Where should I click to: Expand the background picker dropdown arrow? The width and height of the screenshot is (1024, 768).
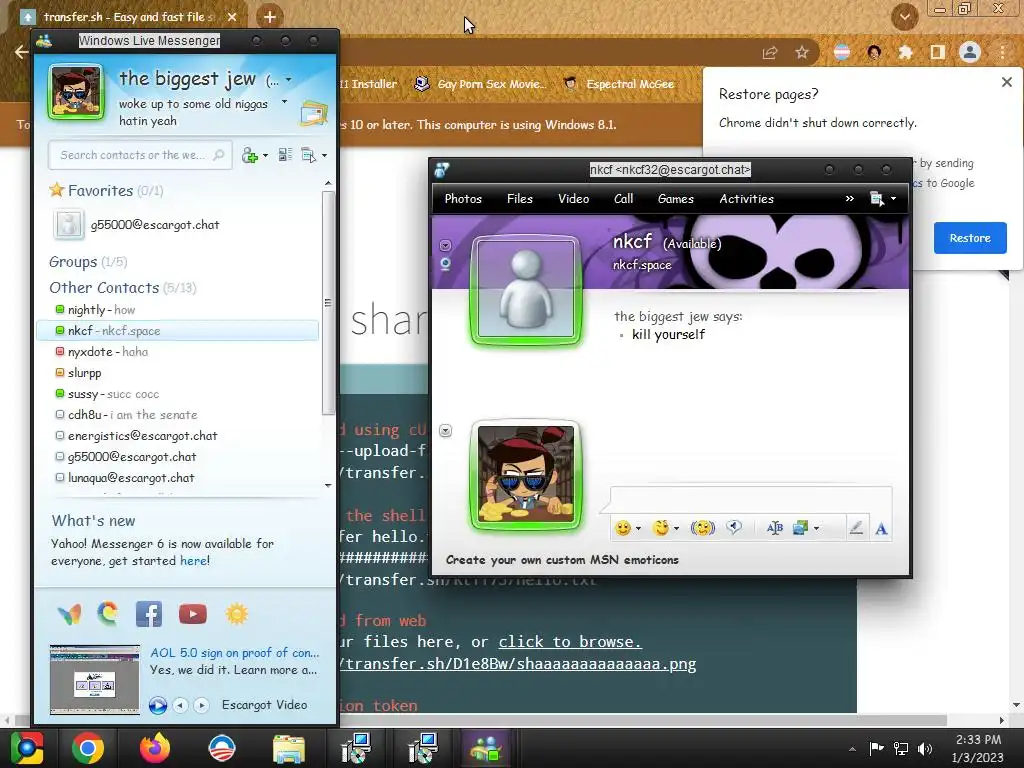[x=816, y=528]
